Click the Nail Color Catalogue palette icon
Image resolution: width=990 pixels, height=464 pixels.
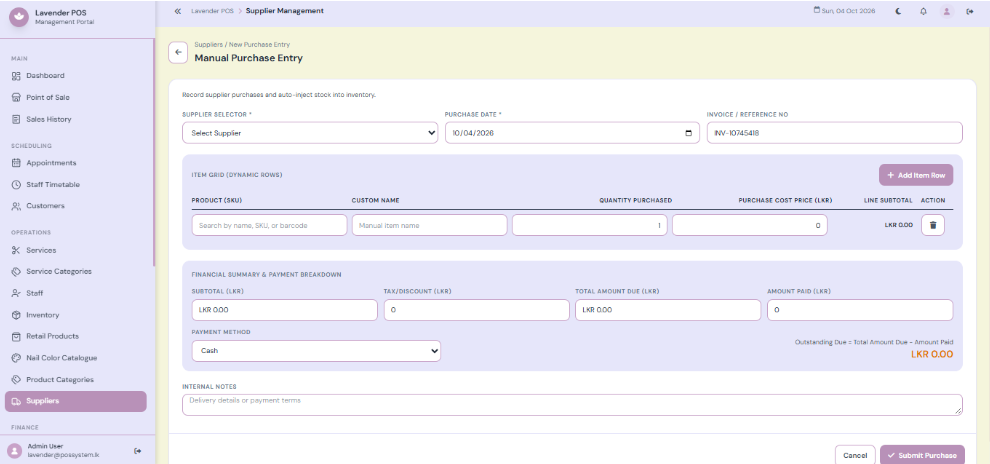click(x=16, y=358)
